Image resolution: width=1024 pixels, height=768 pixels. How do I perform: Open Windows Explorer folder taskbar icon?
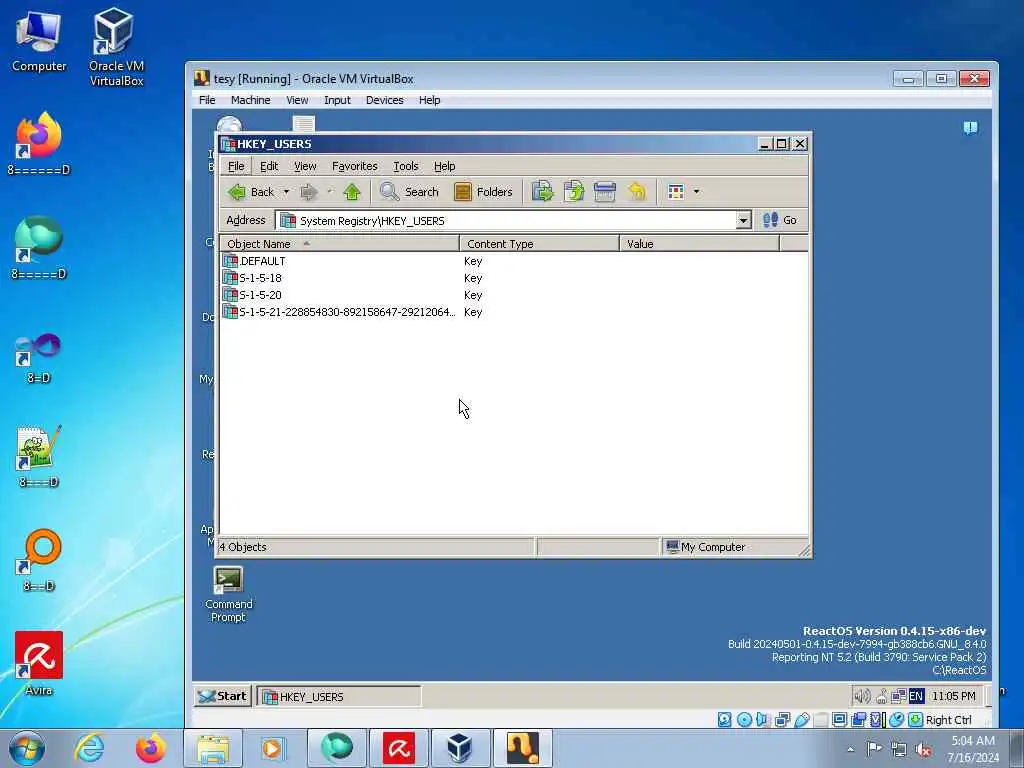(213, 748)
